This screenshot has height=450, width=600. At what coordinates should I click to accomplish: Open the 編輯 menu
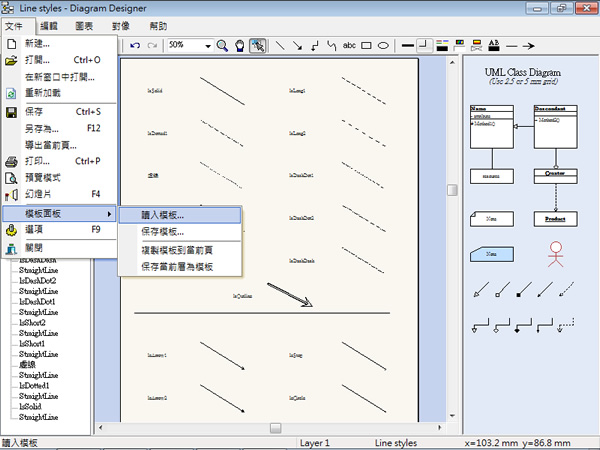tap(50, 25)
